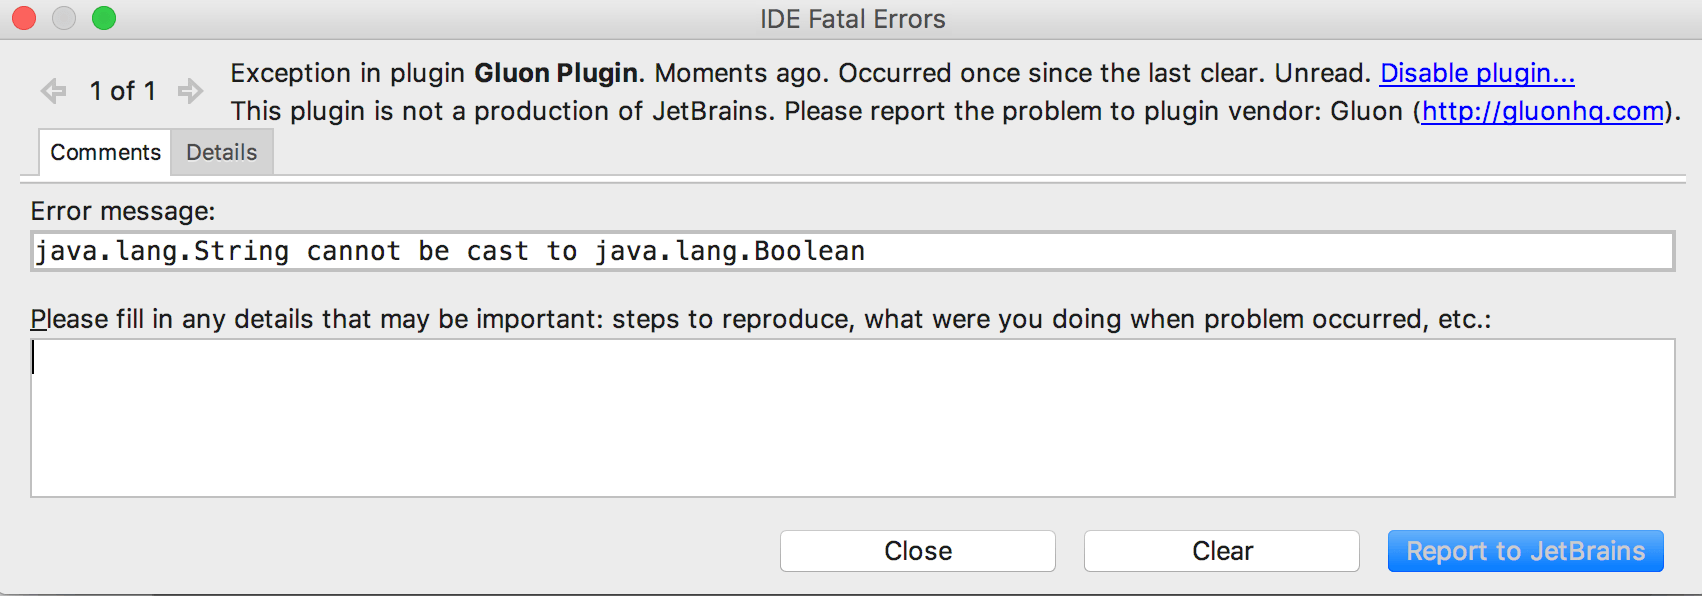Screen dimensions: 1702x596
Task: Click the 'IDE Fatal Errors' title bar
Action: pos(852,19)
